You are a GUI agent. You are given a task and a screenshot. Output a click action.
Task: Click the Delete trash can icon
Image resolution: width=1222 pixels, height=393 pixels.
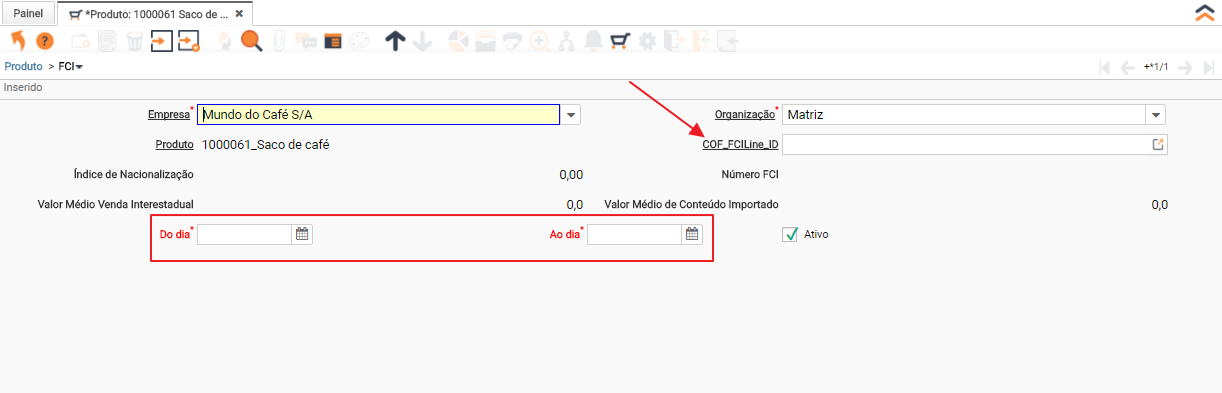tap(134, 41)
